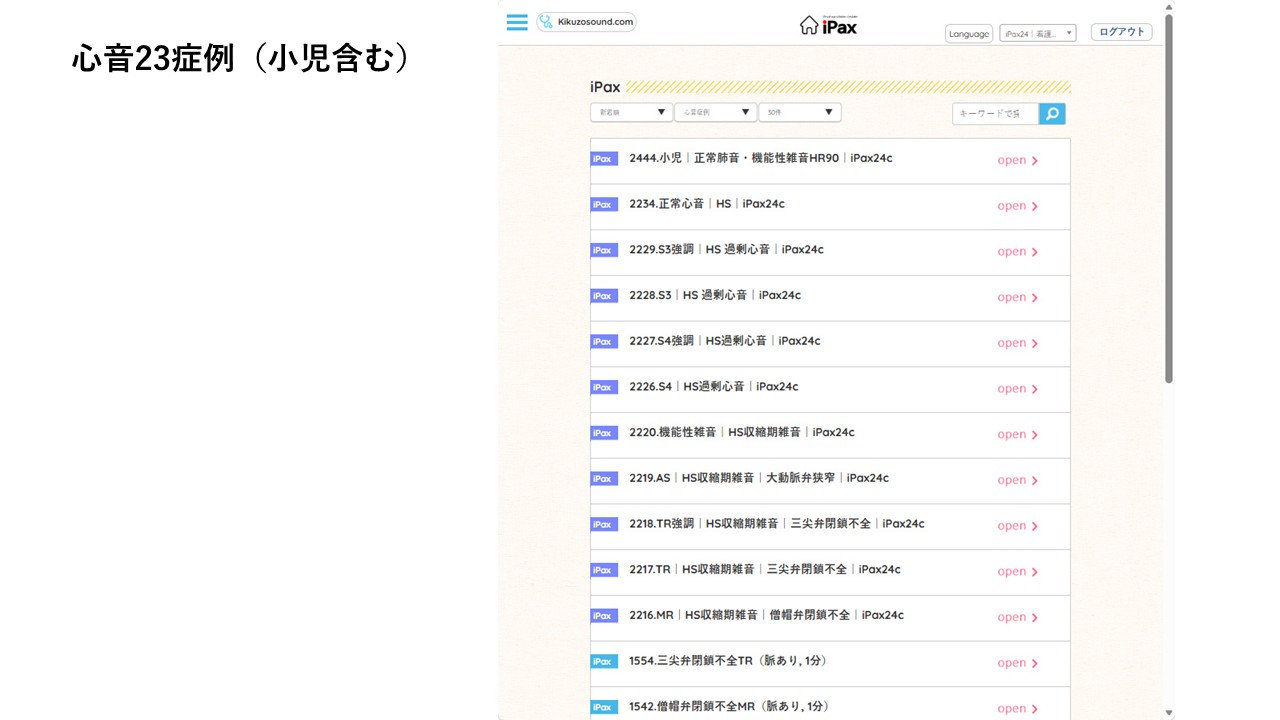This screenshot has width=1280, height=720.
Task: Click the iPax badge beside 1554.三尖弁閉鎖不全TR
Action: click(603, 662)
